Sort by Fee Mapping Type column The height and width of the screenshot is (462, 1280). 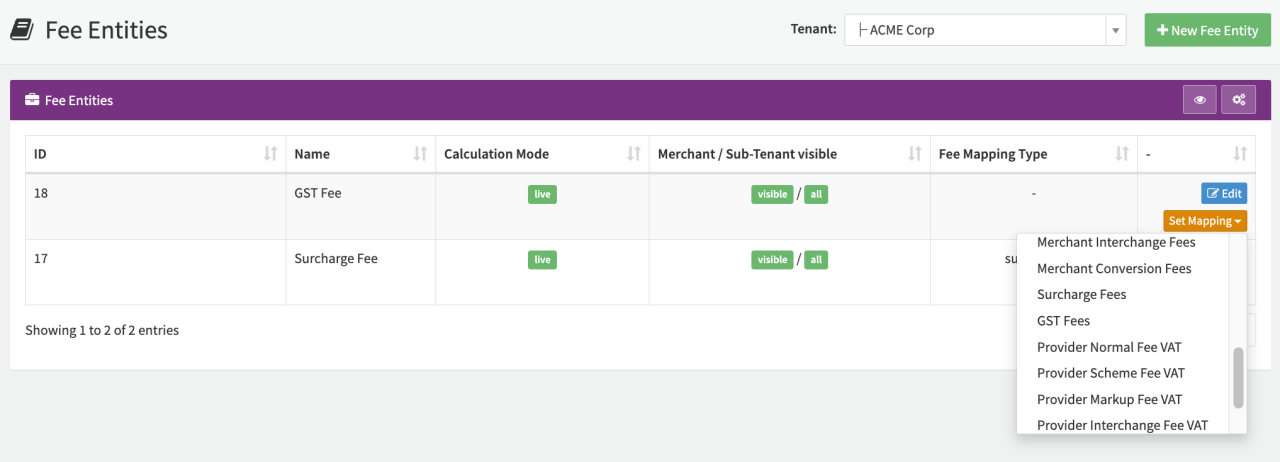coord(1122,154)
